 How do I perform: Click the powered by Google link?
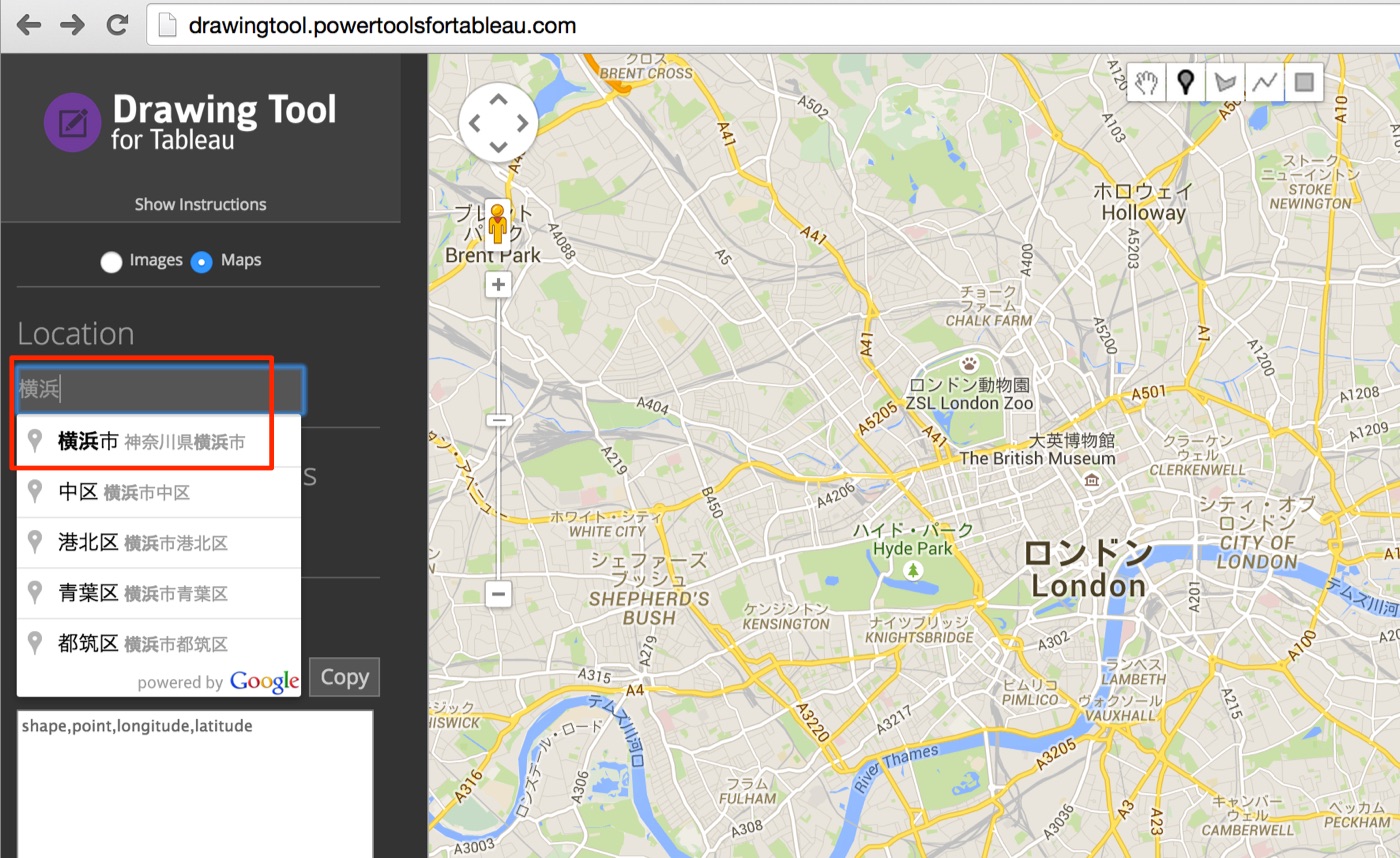(216, 681)
